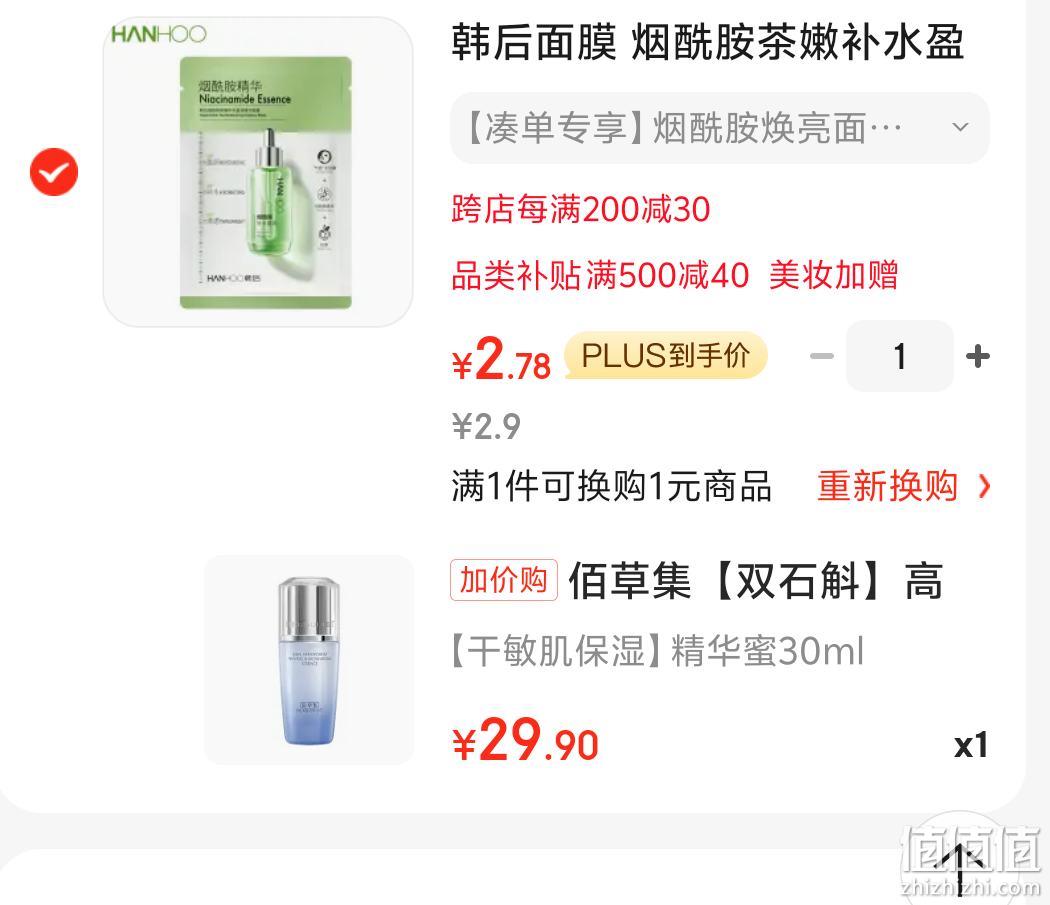
Task: Click the red arrow beside 重新换购
Action: tap(984, 486)
